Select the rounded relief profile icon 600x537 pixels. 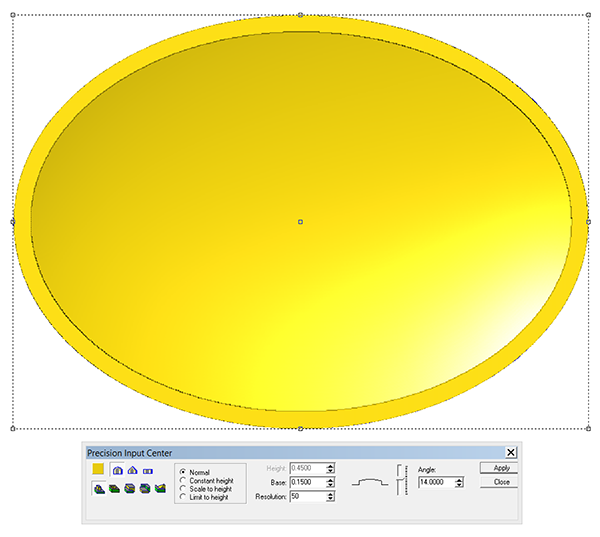pyautogui.click(x=117, y=470)
